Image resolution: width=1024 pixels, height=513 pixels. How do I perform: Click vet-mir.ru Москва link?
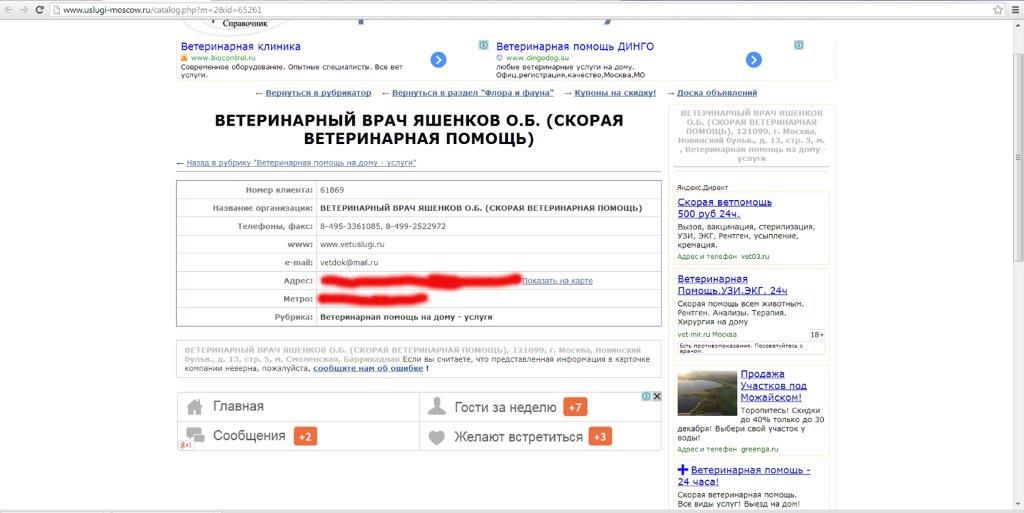tap(707, 334)
